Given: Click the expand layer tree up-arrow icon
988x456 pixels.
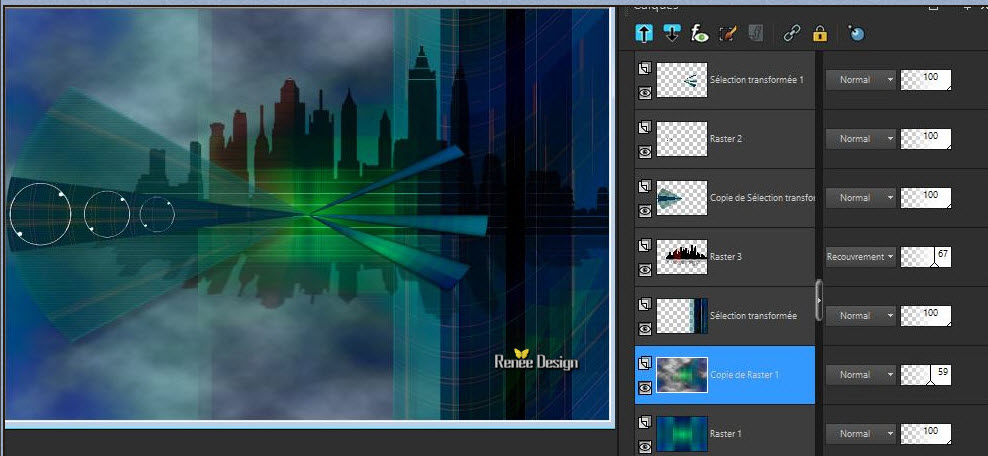Looking at the screenshot, I should coord(643,33).
